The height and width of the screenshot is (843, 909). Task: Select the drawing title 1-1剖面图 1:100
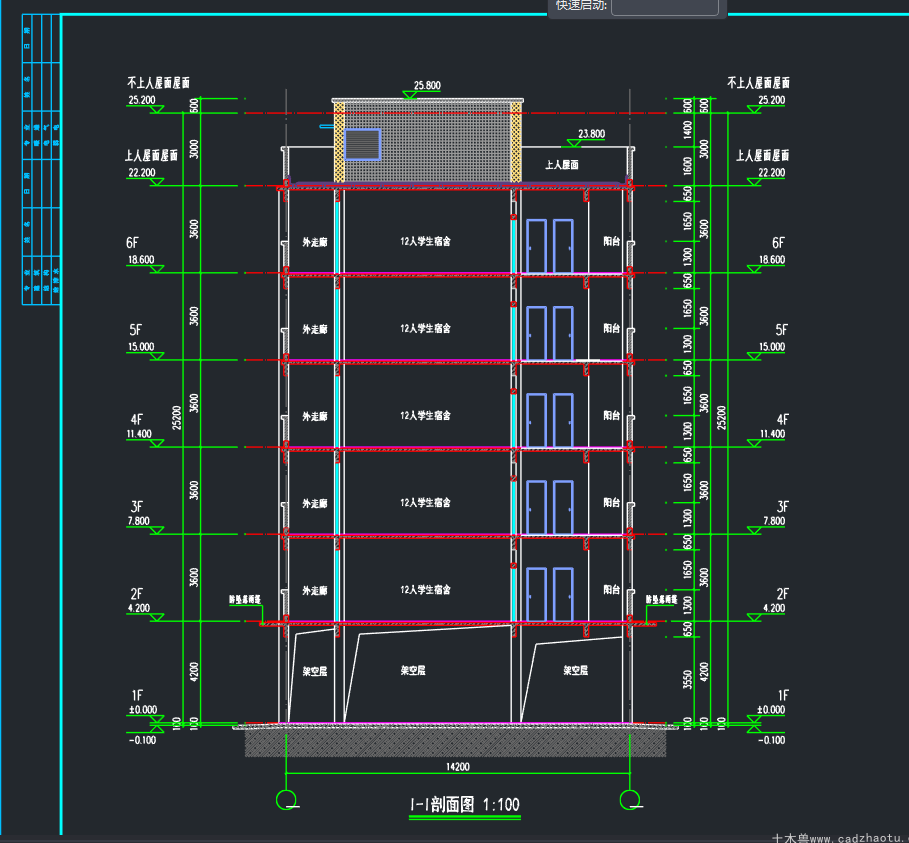464,805
